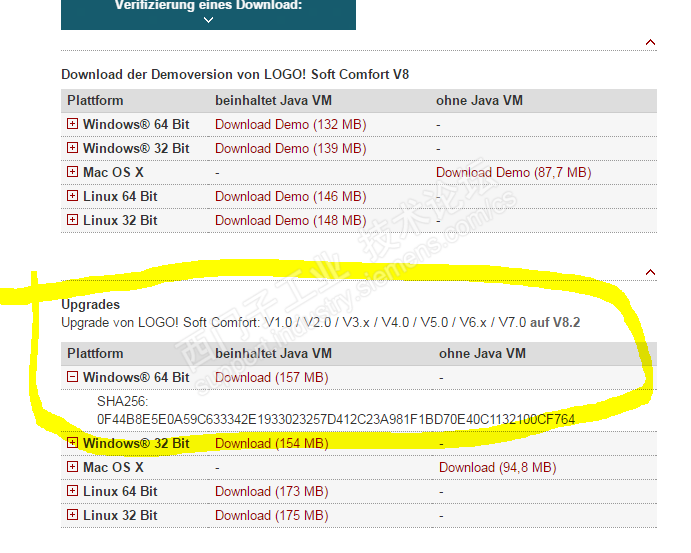Open Download Demo (87,7 MB) for Mac
Screen dimensions: 691x553
[x=514, y=173]
